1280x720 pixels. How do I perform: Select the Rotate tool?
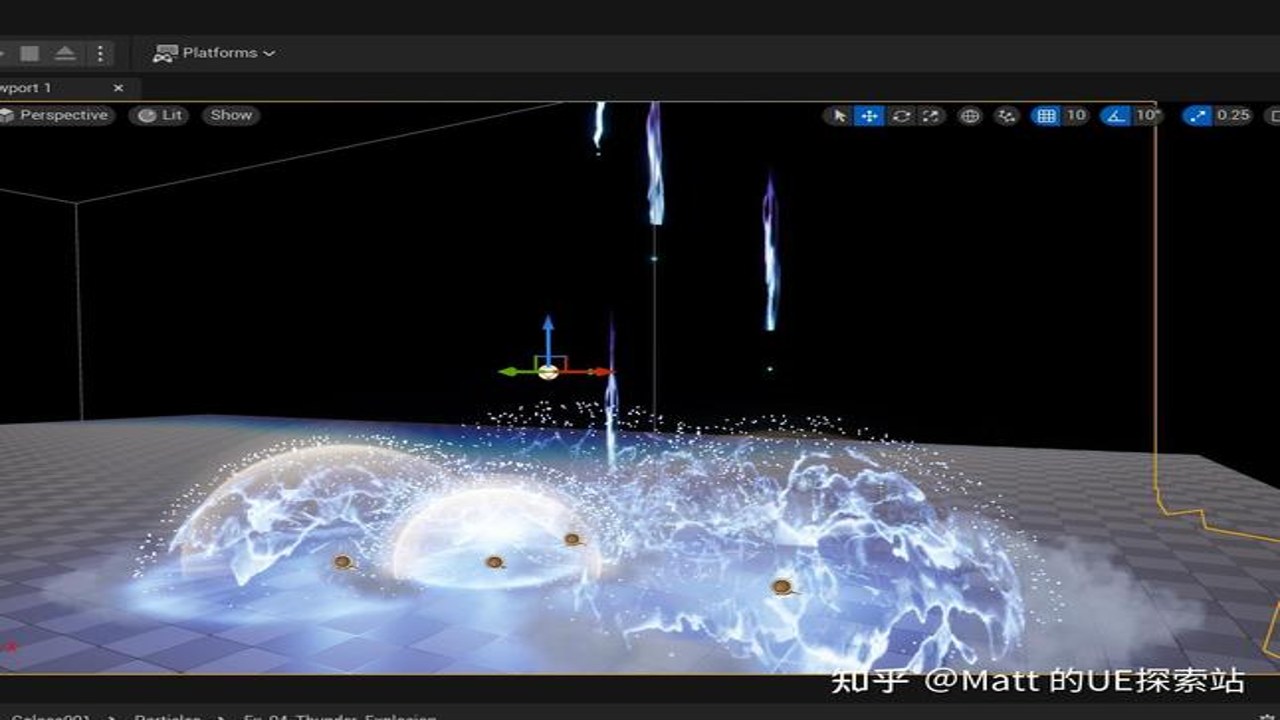(x=901, y=116)
